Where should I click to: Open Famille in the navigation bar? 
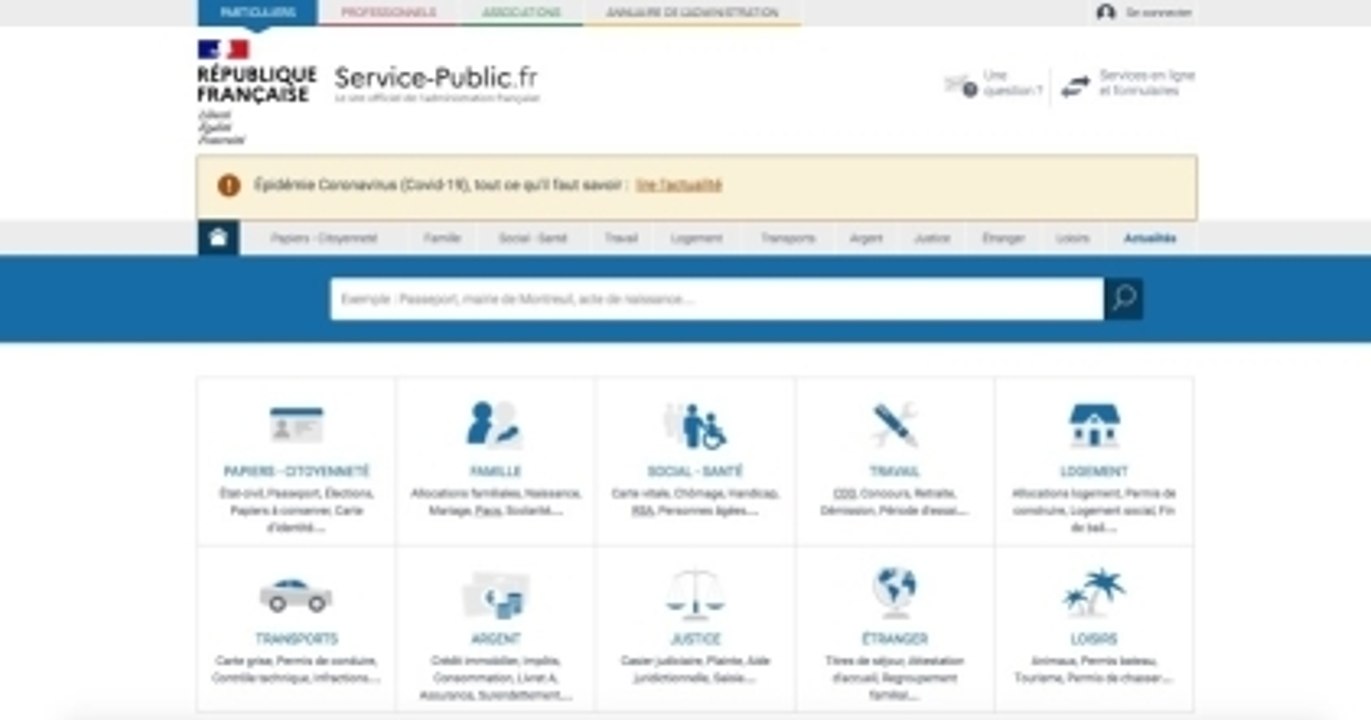coord(442,239)
